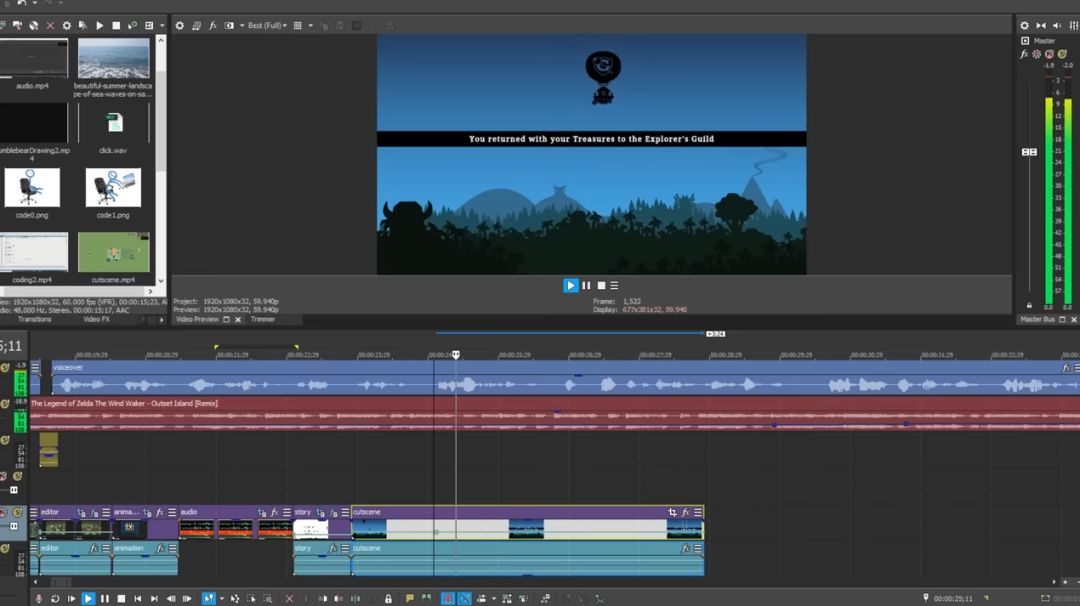Toggle Enable Snapping magnet icon
This screenshot has height=606, width=1080.
point(448,599)
